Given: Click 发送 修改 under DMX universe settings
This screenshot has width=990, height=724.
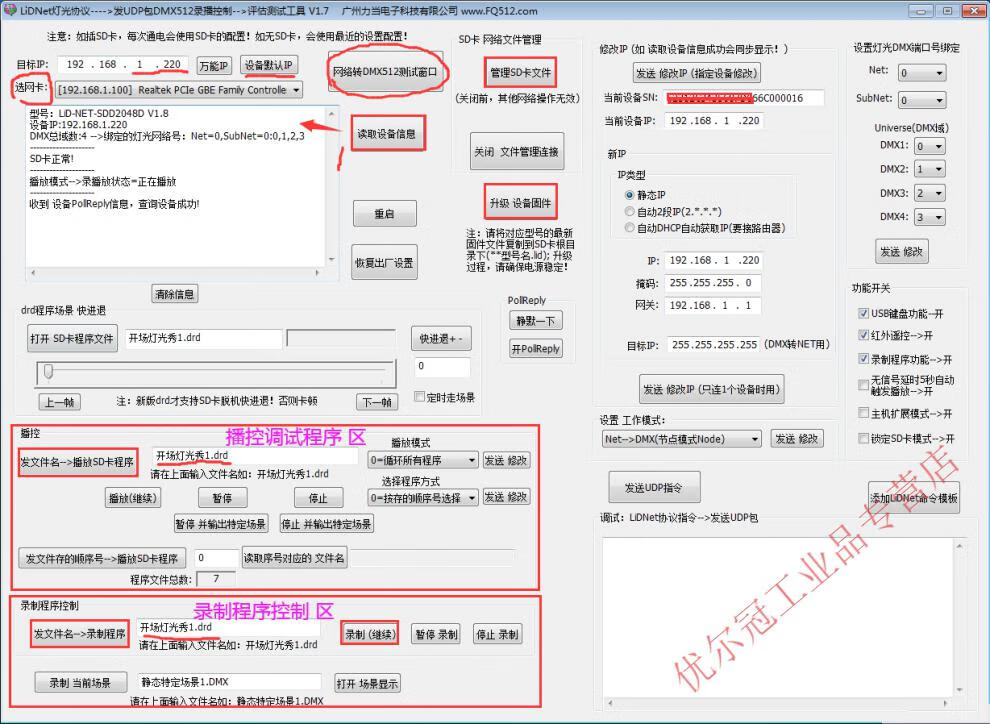Looking at the screenshot, I should click(x=902, y=251).
